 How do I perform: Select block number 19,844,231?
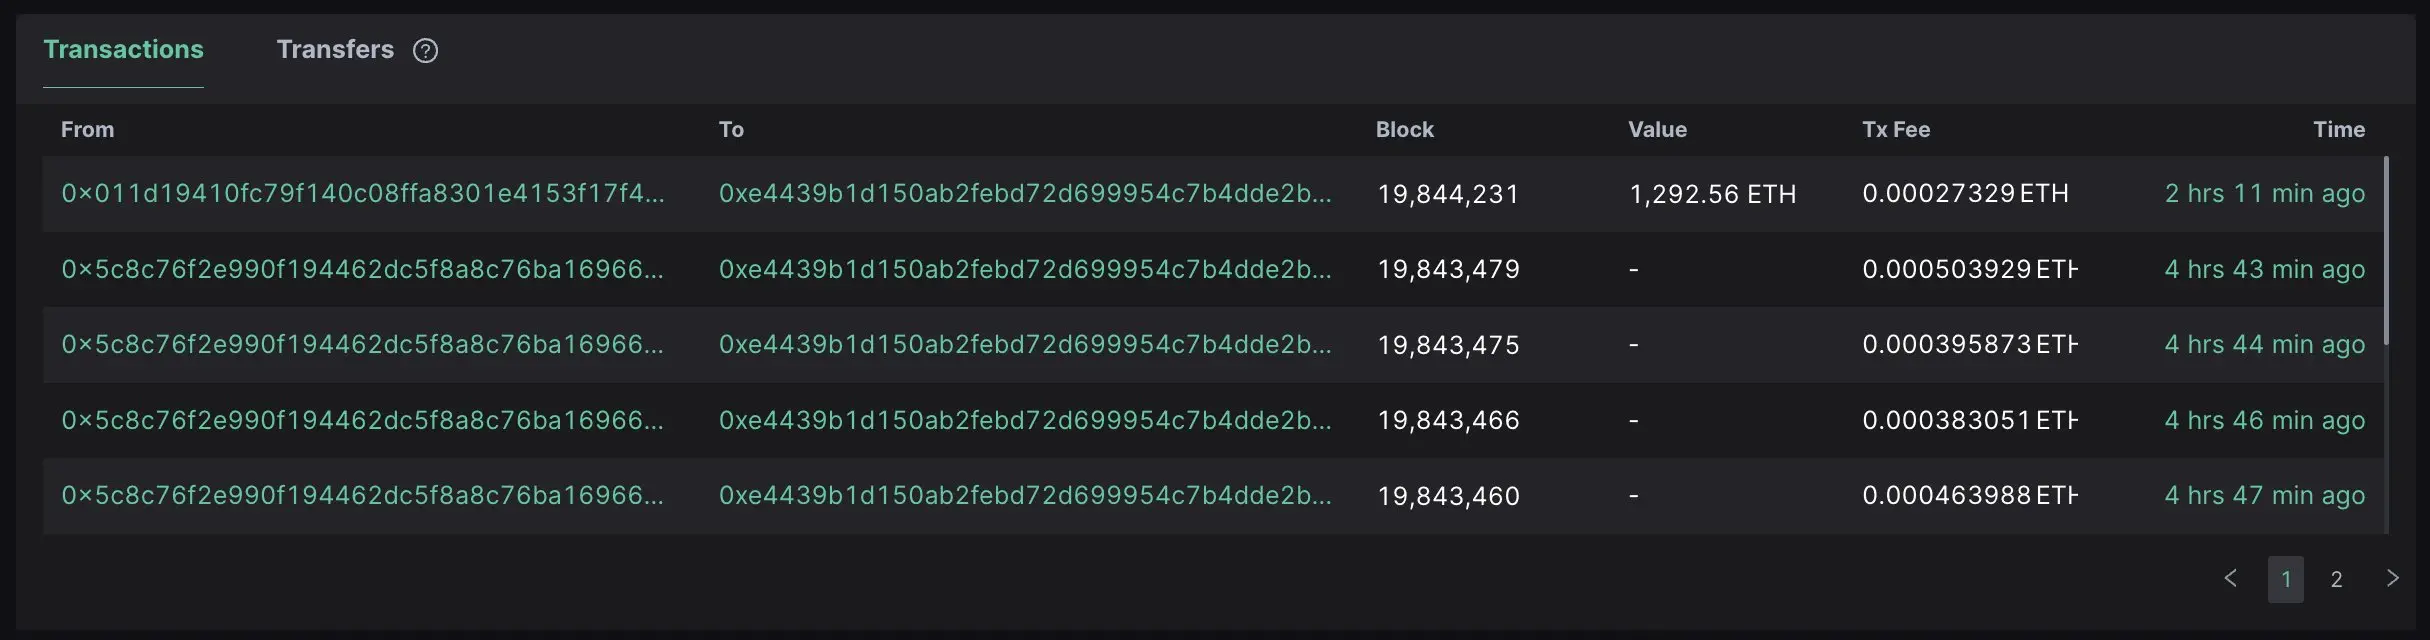(x=1447, y=193)
